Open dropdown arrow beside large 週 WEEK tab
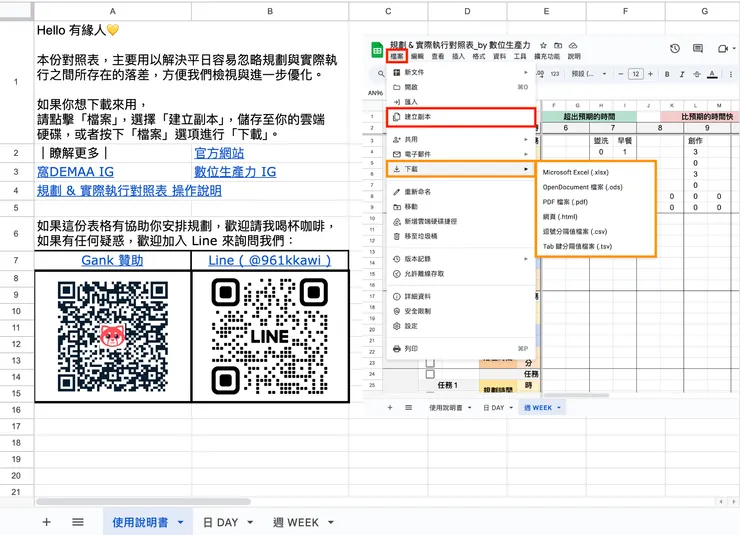 pos(331,522)
